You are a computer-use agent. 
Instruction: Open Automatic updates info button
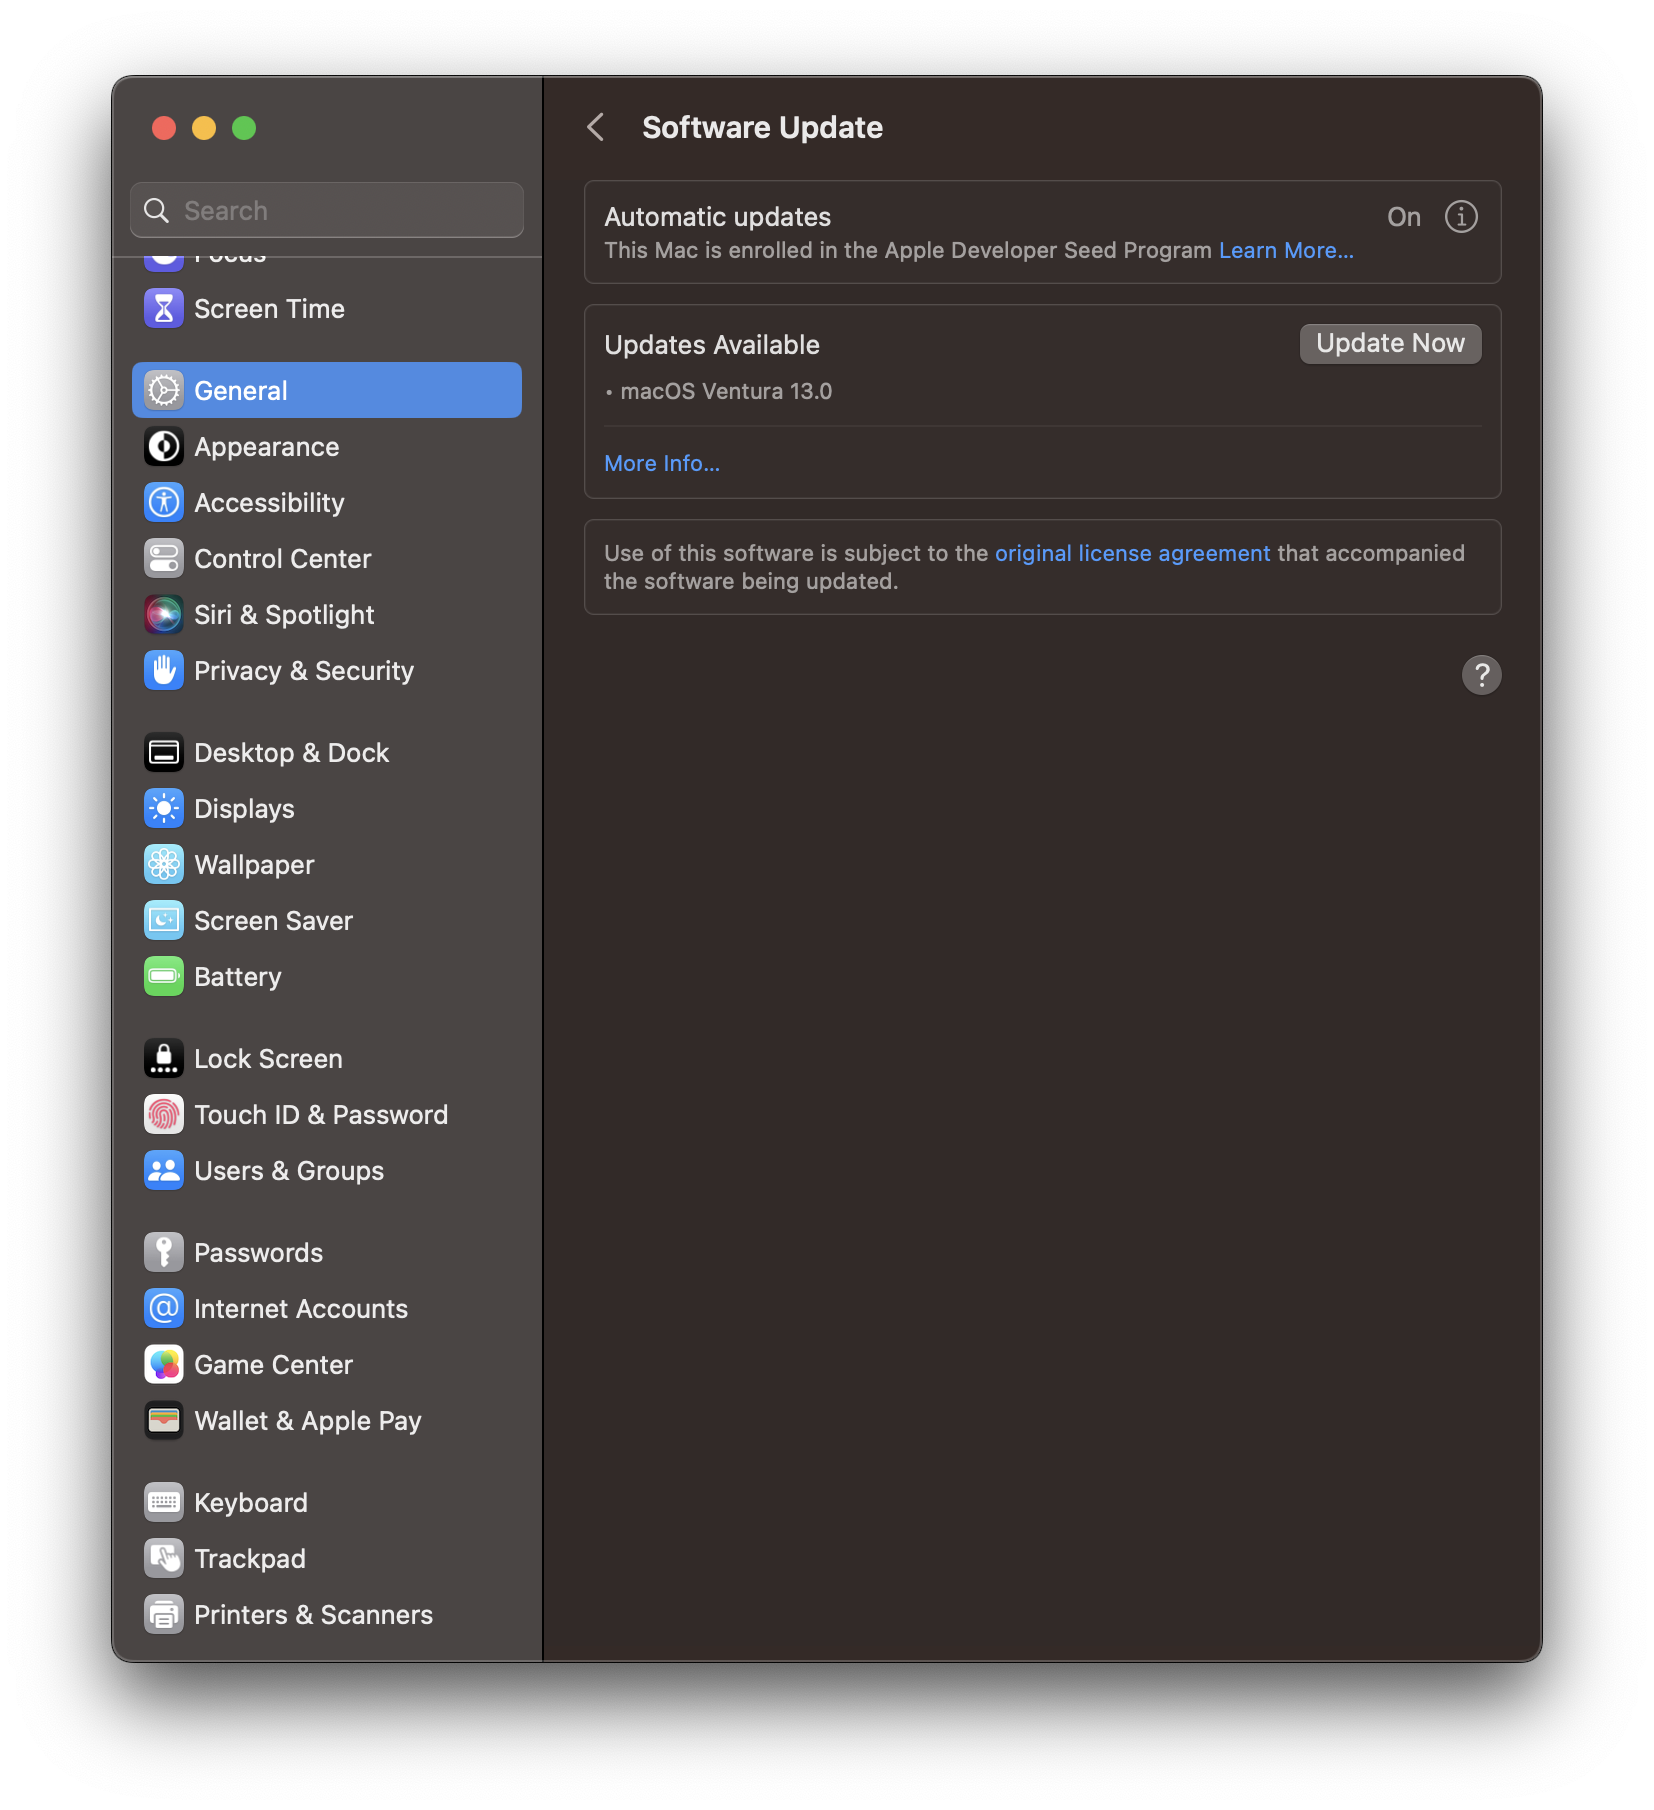point(1461,217)
